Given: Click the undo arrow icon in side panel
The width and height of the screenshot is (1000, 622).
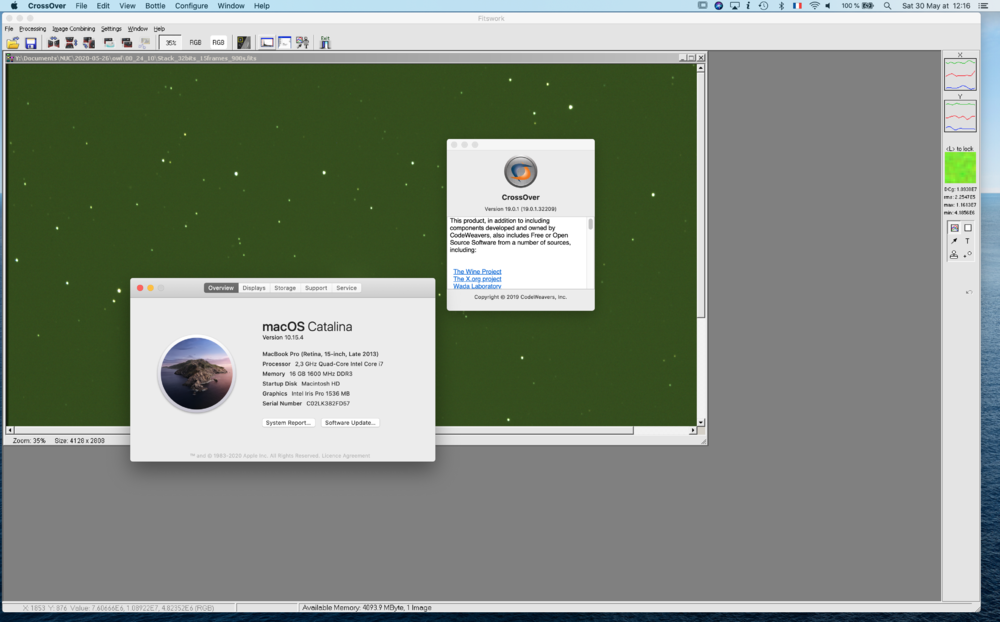Looking at the screenshot, I should pos(969,292).
